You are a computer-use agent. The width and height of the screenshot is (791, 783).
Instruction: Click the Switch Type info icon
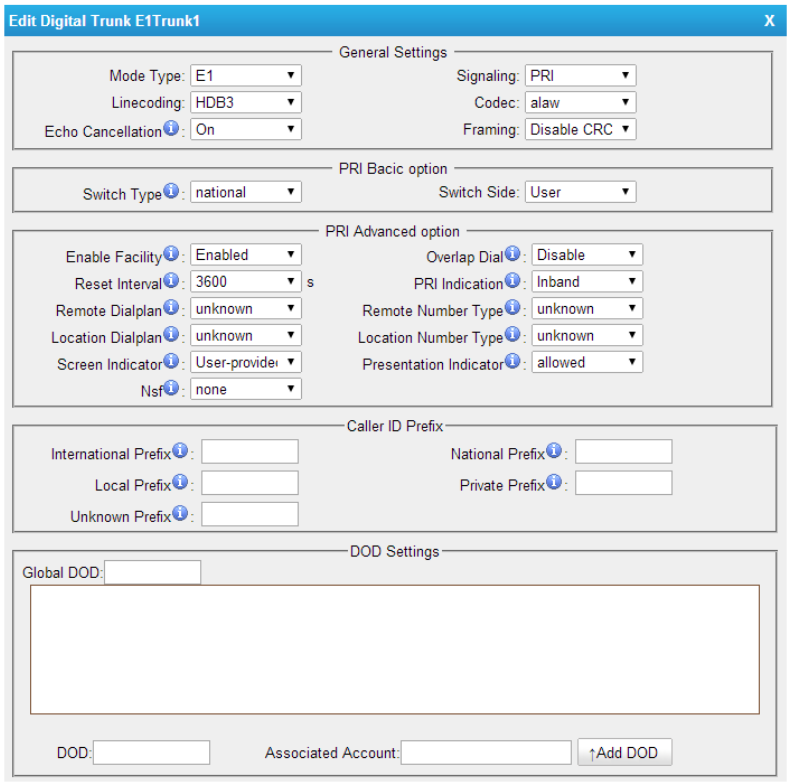coord(171,192)
